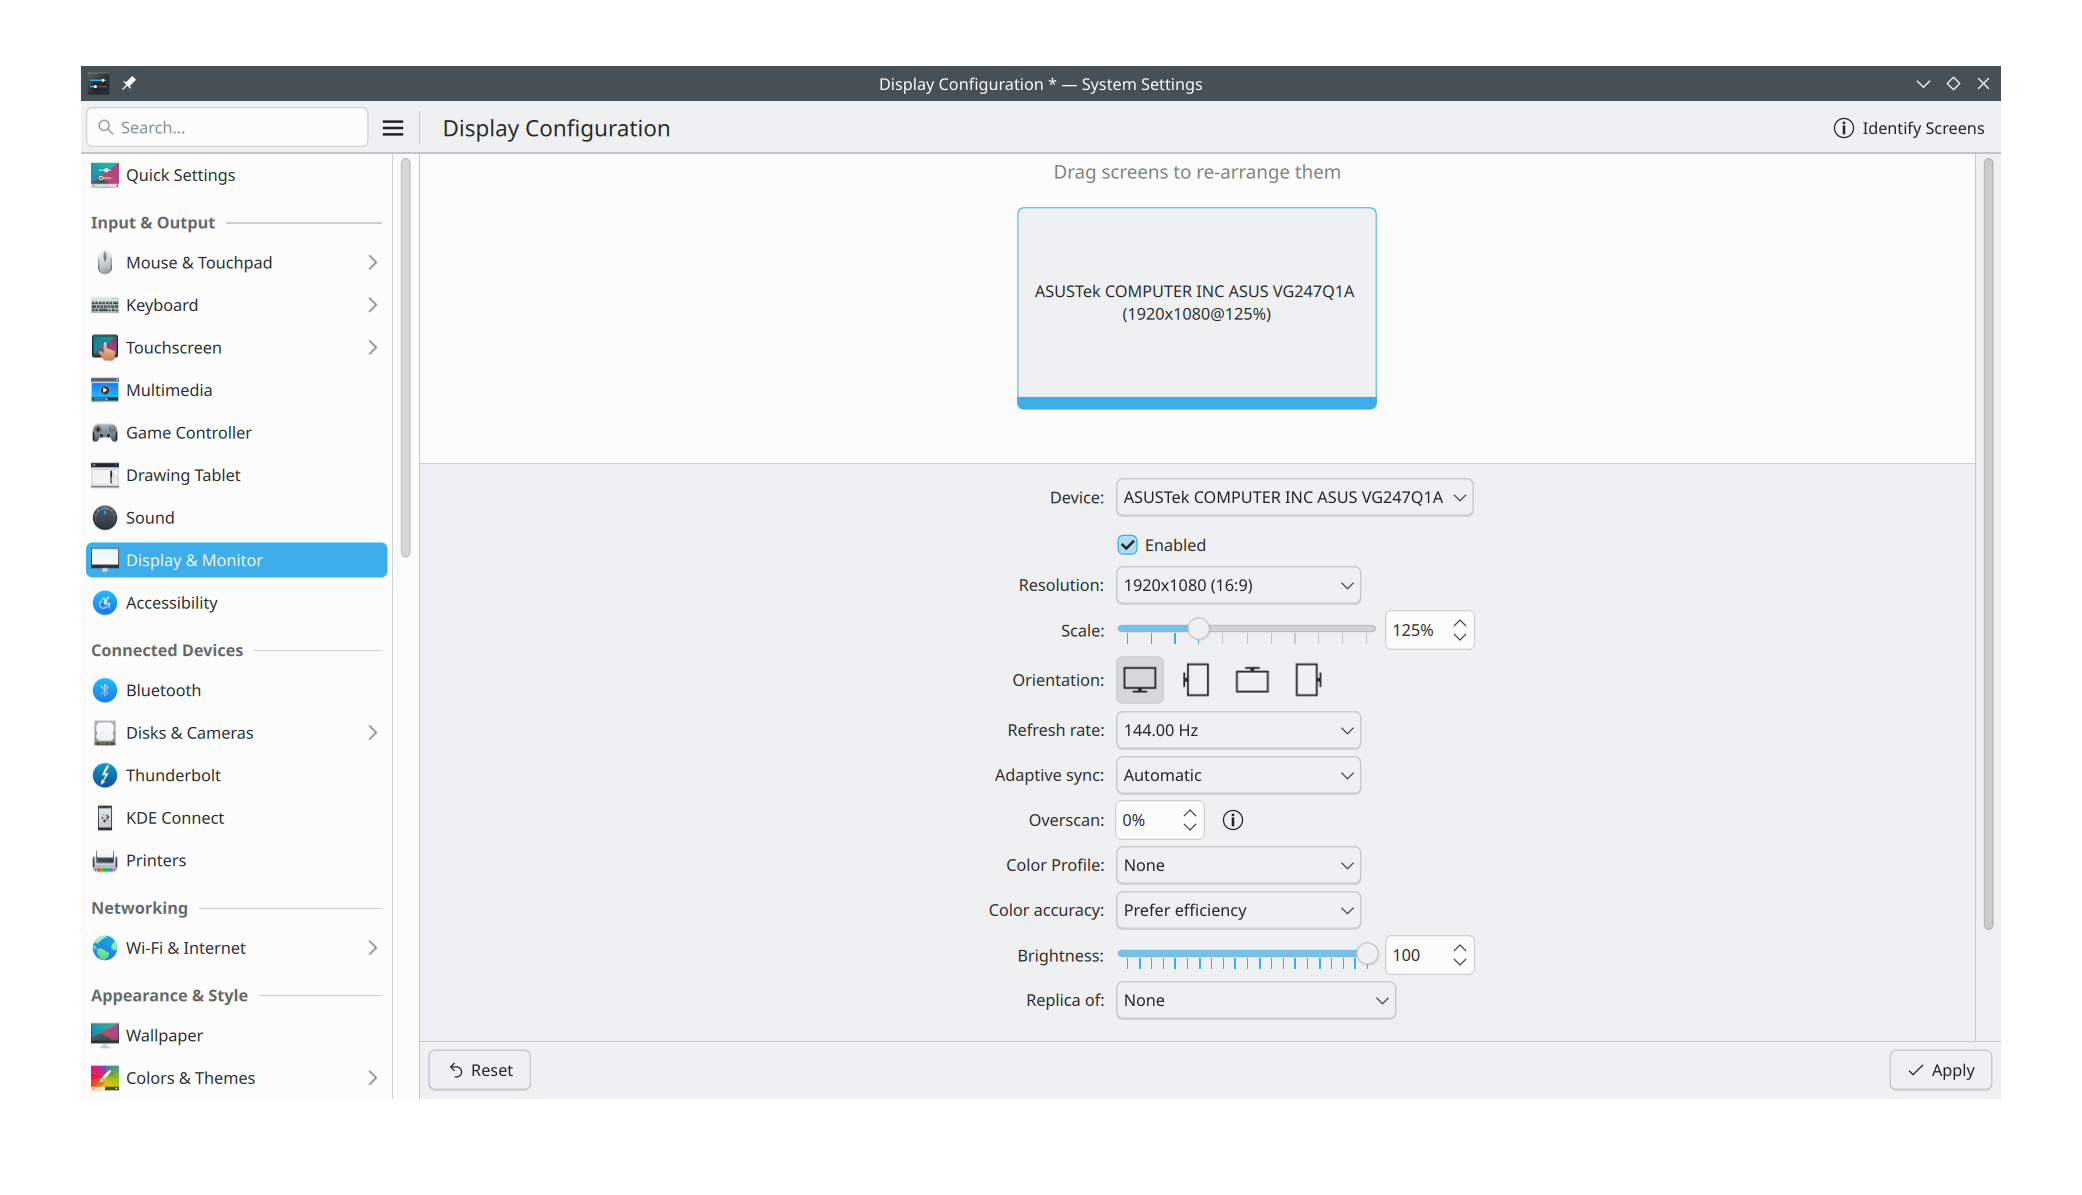Select rotate left portrait orientation icon
This screenshot has width=2082, height=1195.
pos(1196,680)
